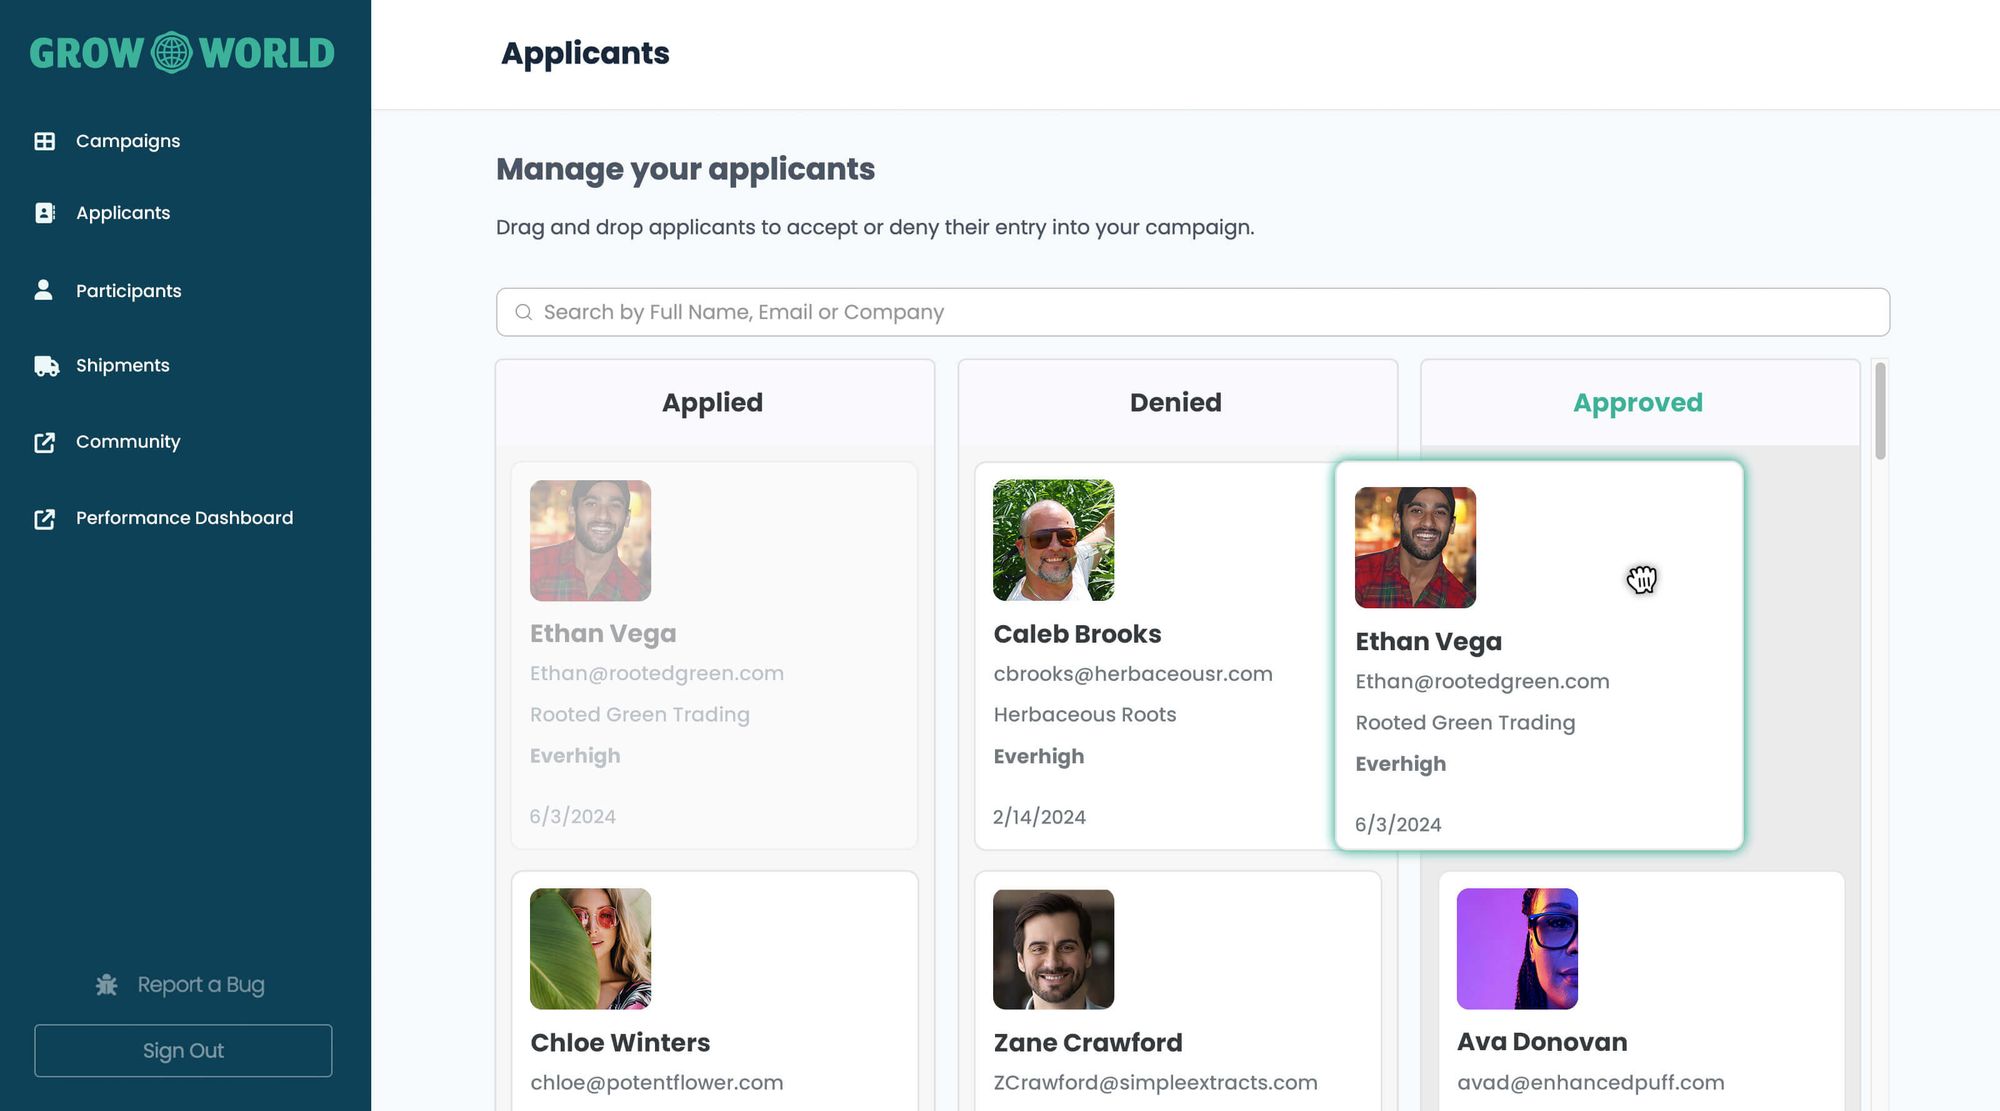2000x1111 pixels.
Task: Open the Campaigns menu item
Action: click(x=128, y=141)
